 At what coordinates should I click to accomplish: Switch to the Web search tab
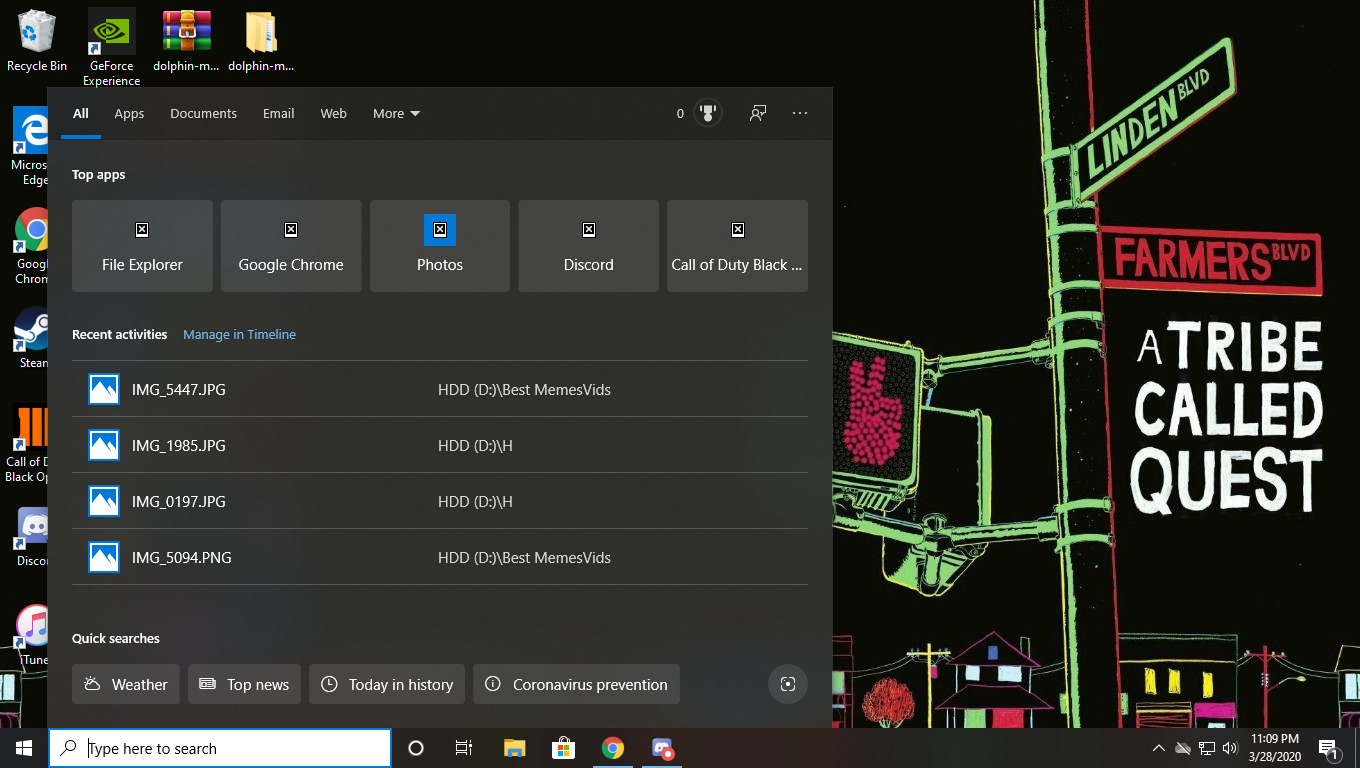pos(333,113)
